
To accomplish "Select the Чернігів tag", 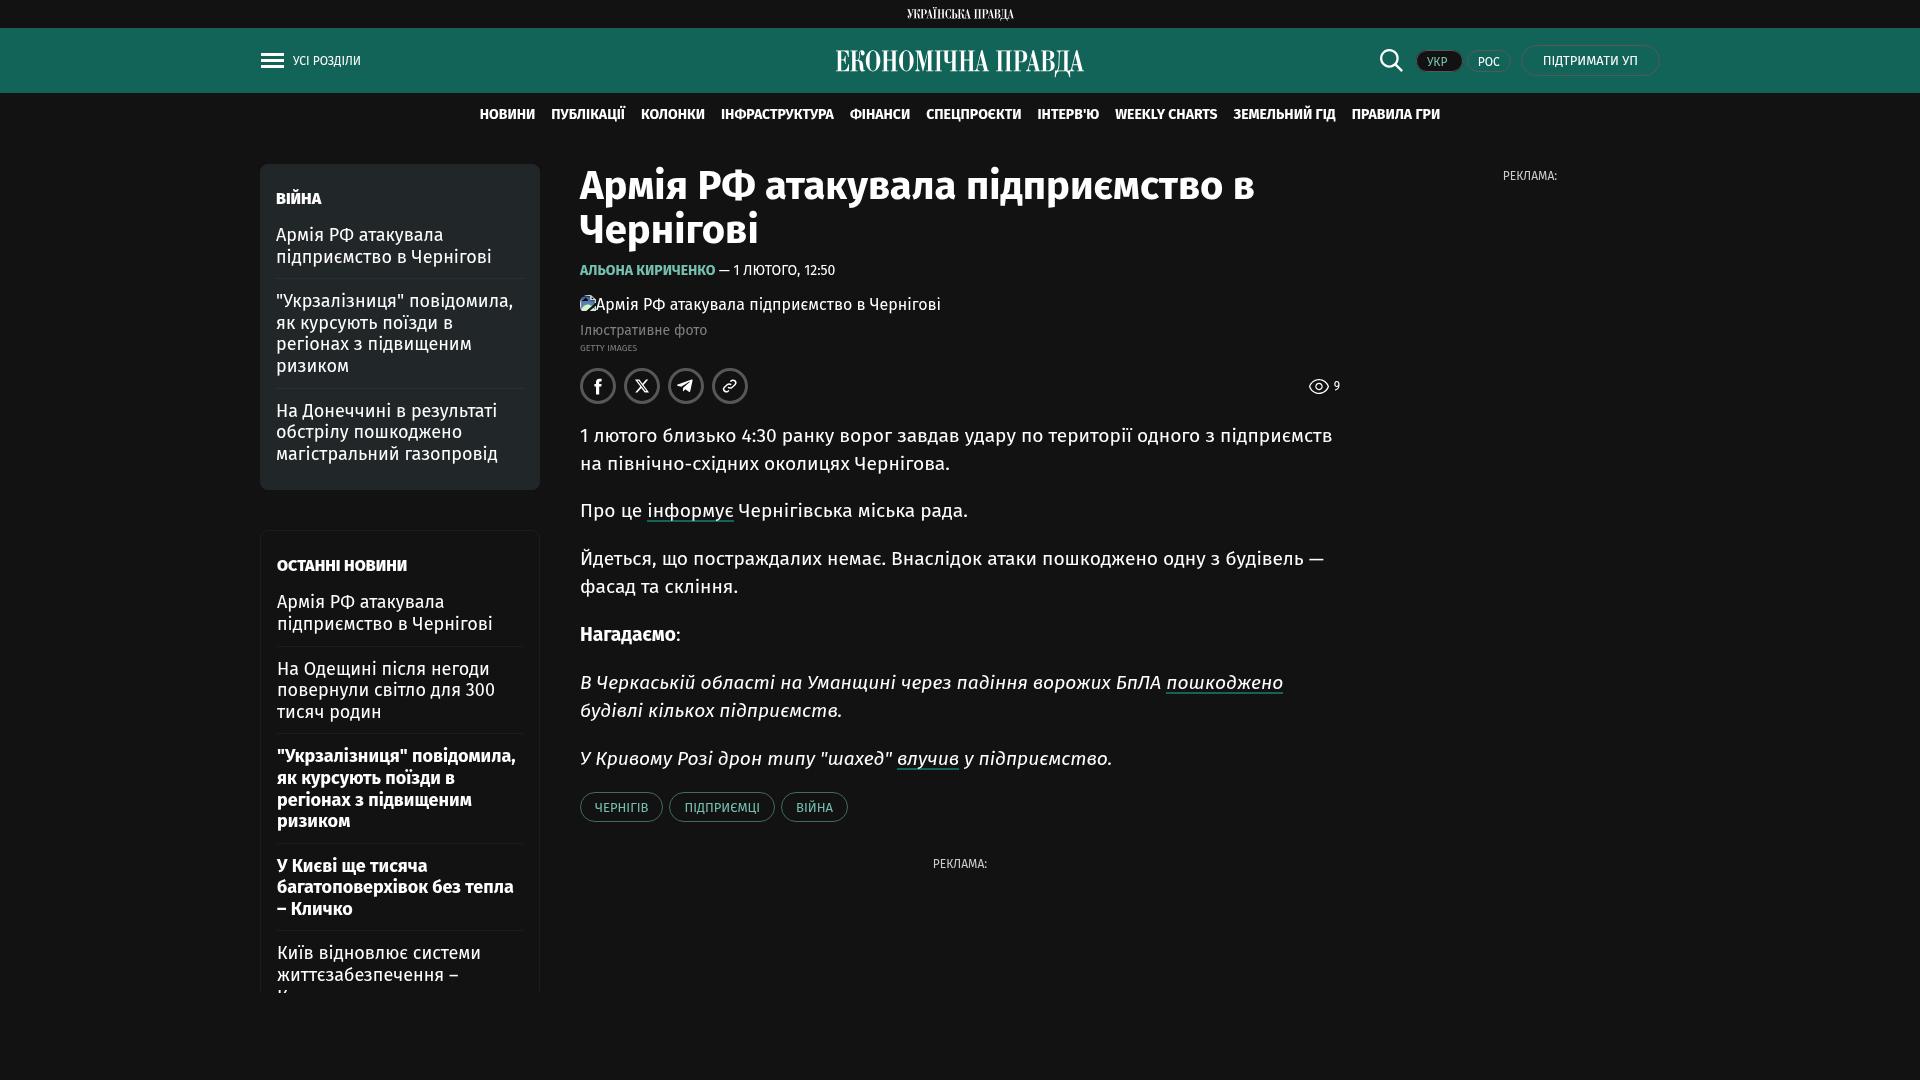I will (621, 808).
